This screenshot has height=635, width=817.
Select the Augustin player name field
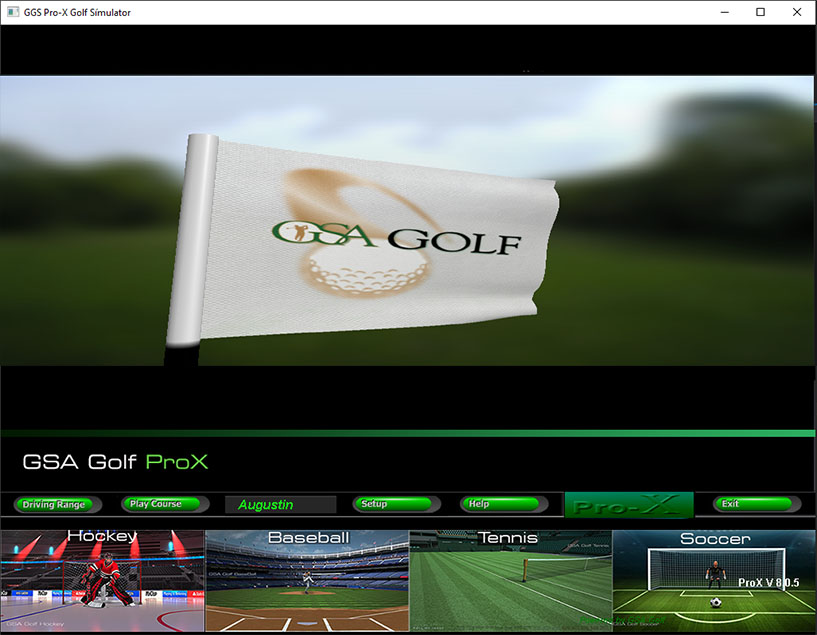pos(280,504)
